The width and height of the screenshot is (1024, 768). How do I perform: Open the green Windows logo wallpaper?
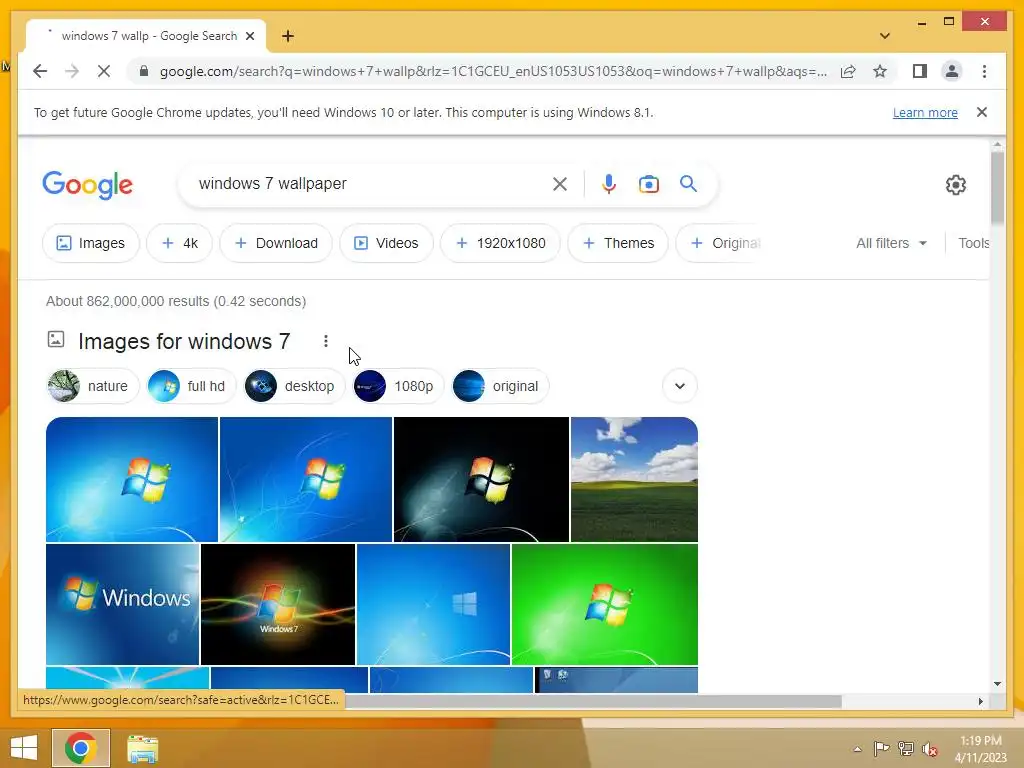pyautogui.click(x=605, y=604)
